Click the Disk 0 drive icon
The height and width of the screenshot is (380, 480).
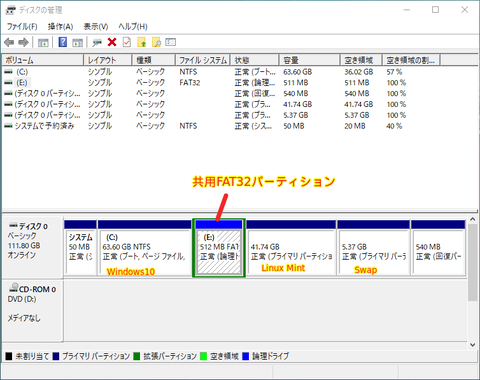point(13,225)
